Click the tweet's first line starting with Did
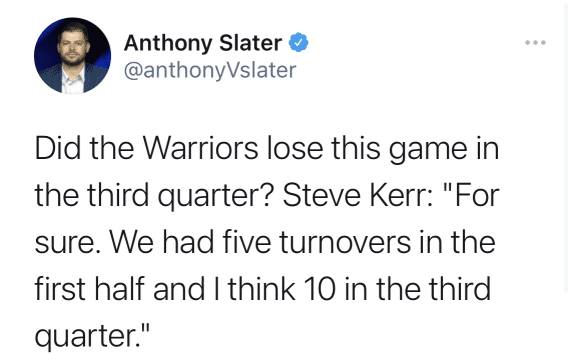 [267, 149]
